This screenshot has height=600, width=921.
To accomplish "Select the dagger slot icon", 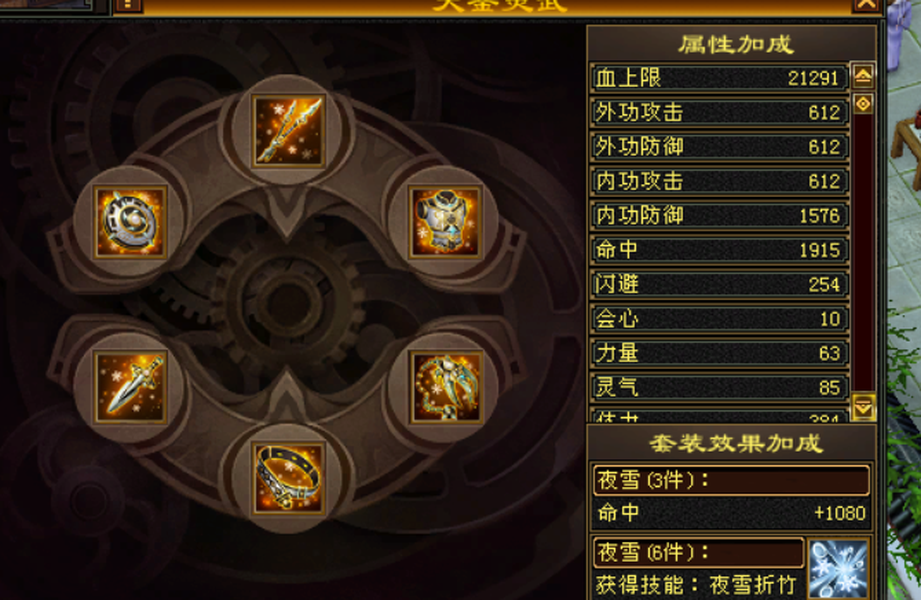I will 130,387.
